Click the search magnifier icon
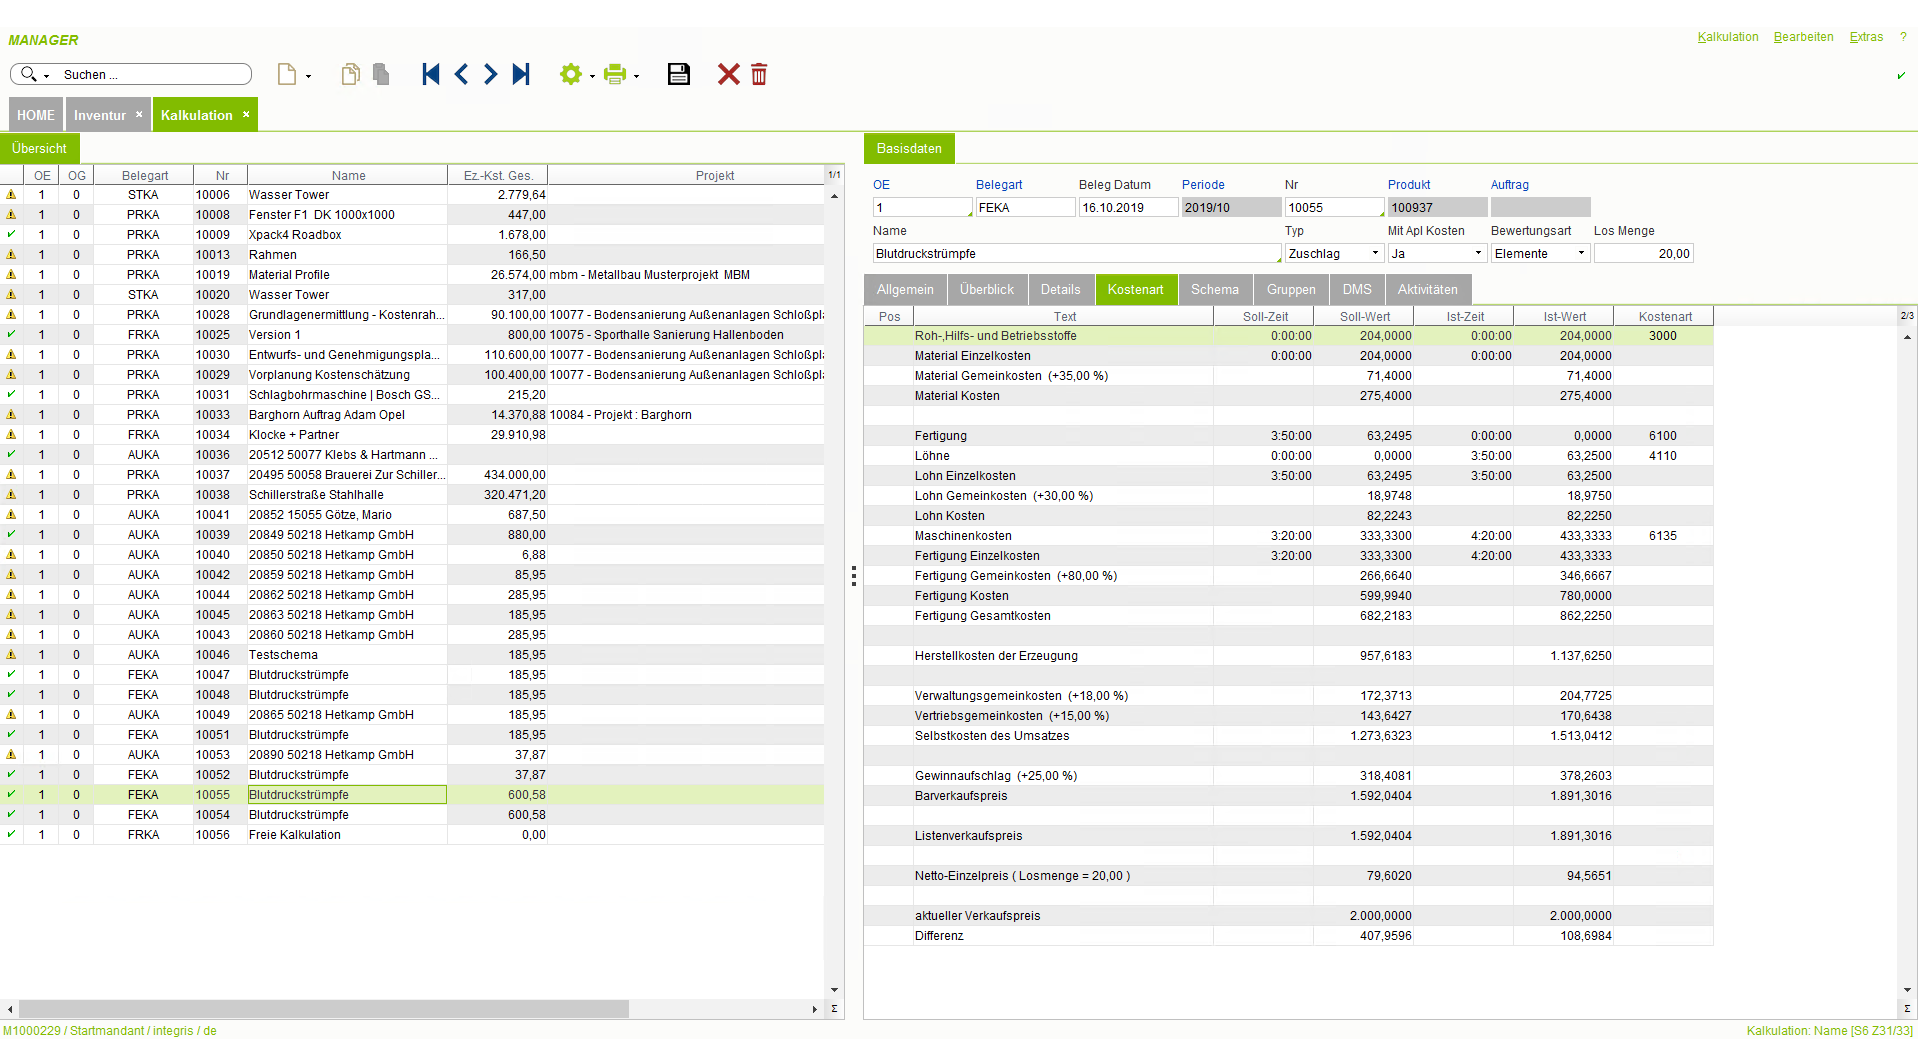1918x1039 pixels. pos(28,74)
